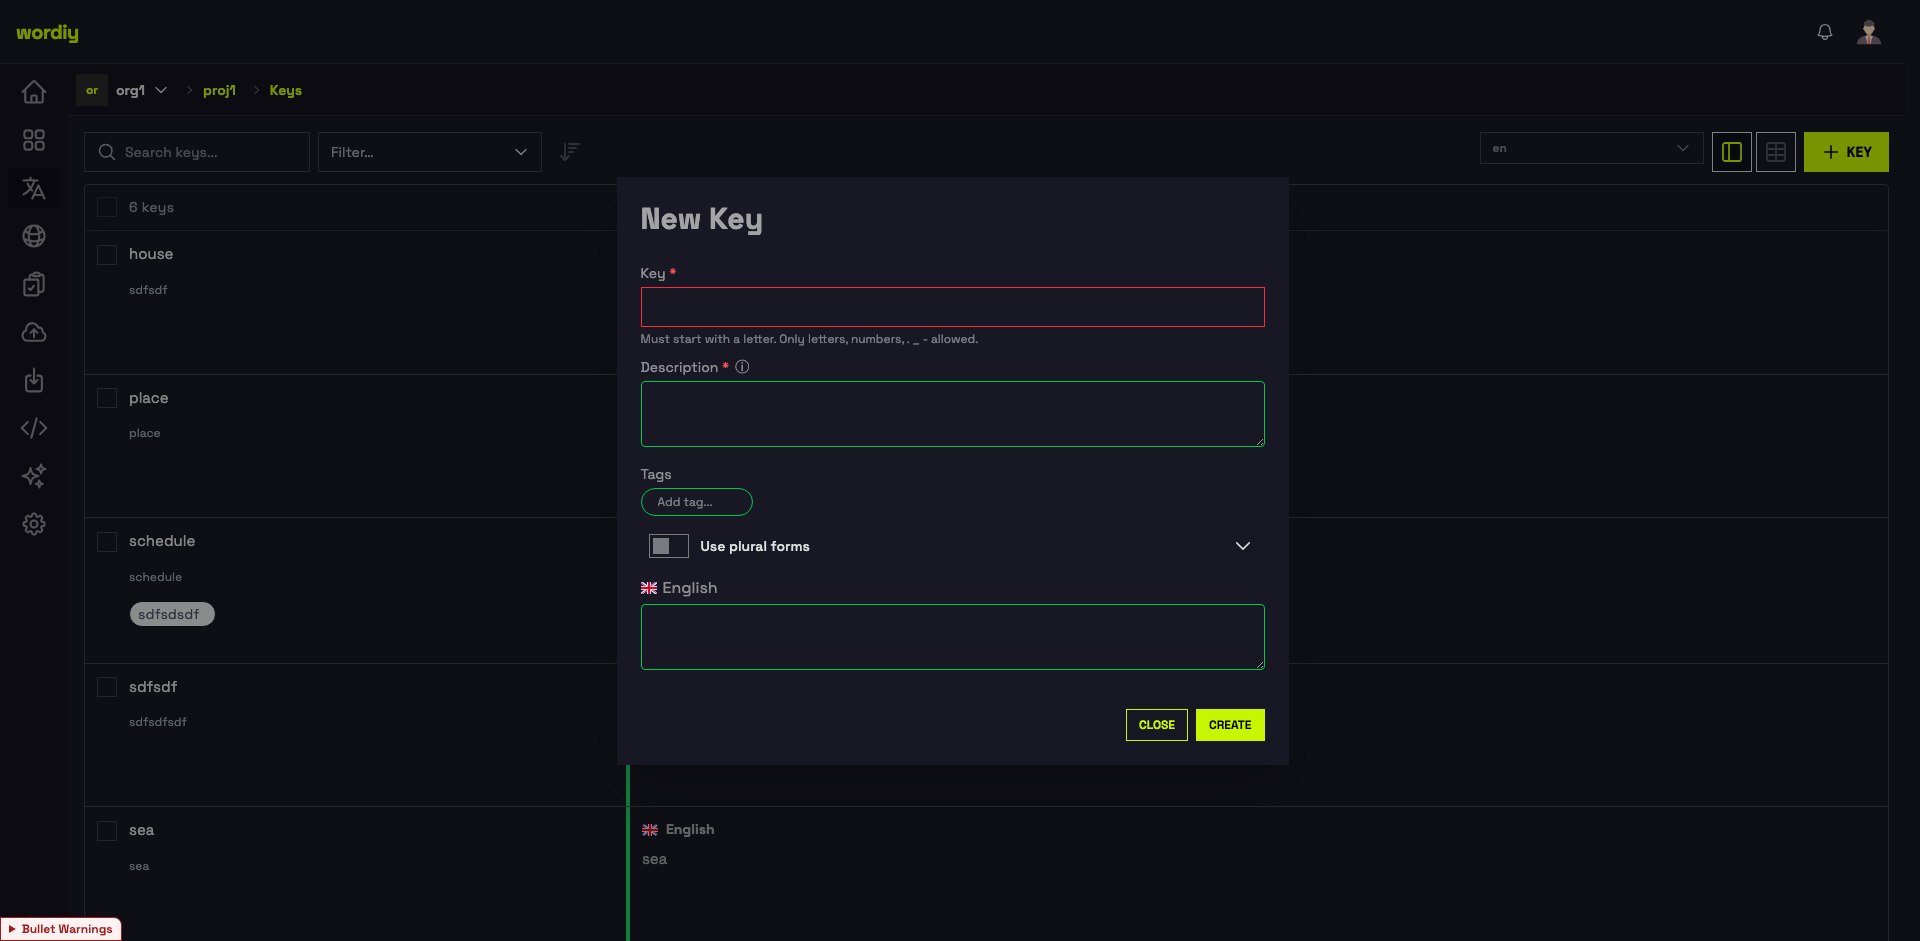Focus the English translation text area
The image size is (1920, 941).
pos(953,637)
